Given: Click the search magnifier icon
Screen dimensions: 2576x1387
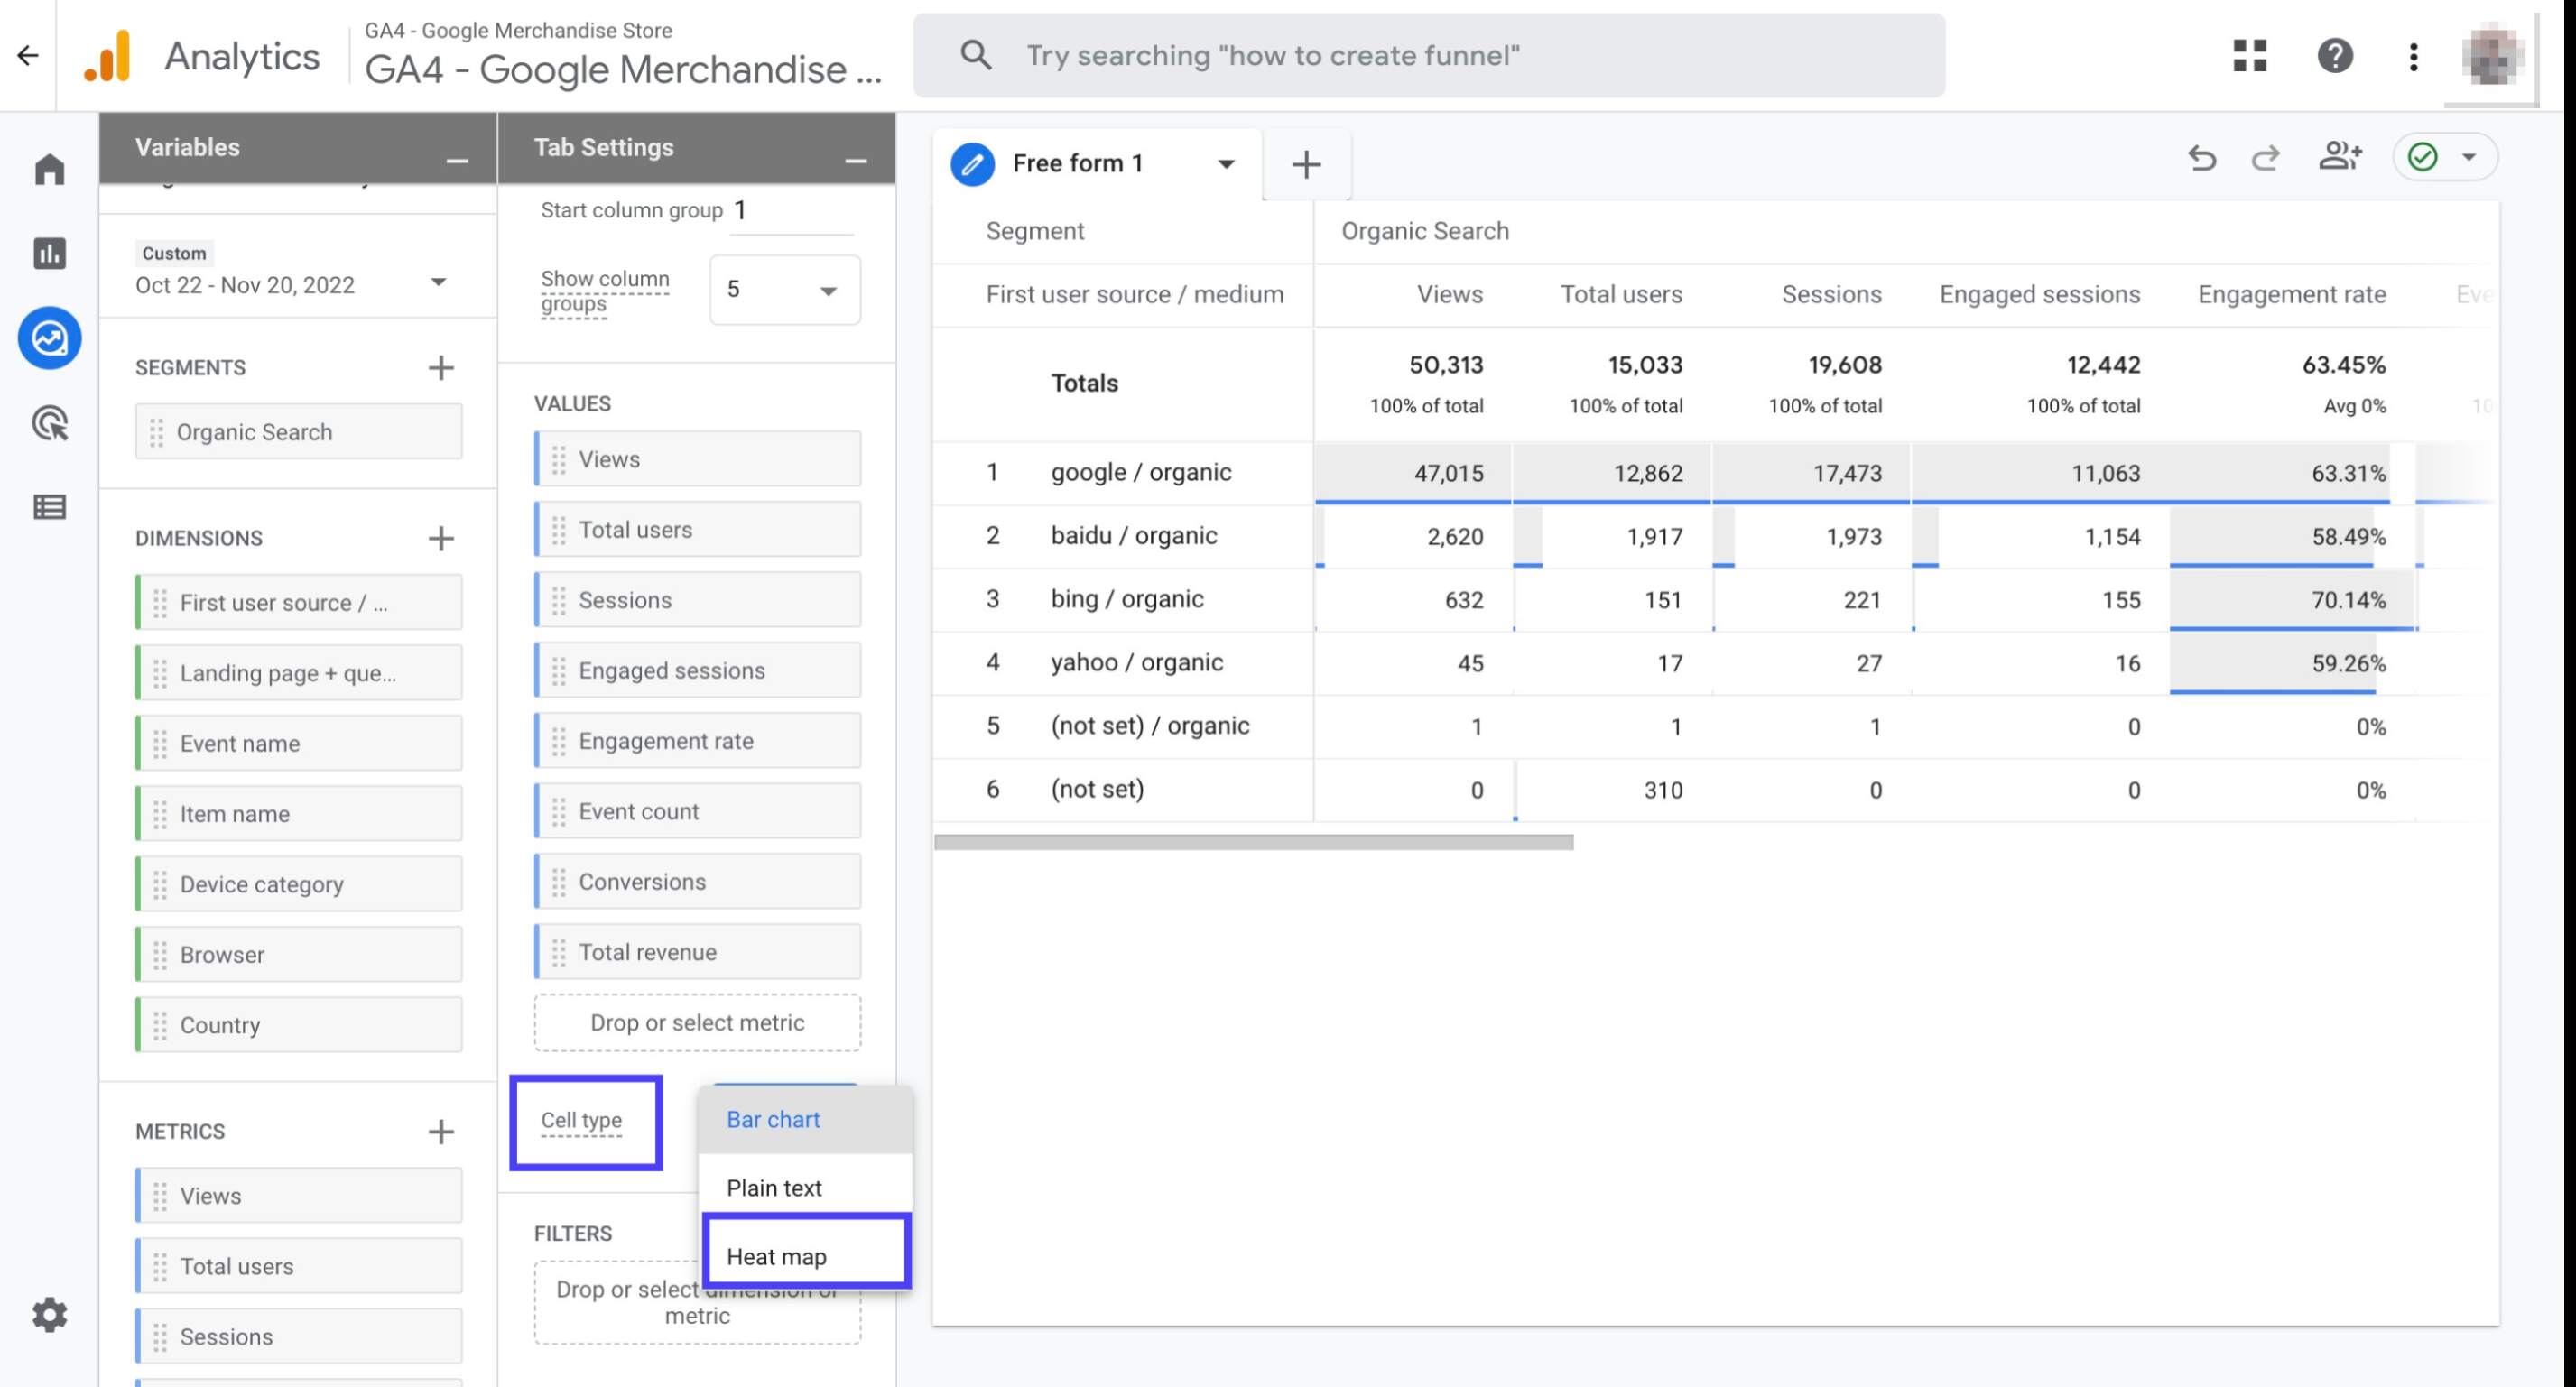Looking at the screenshot, I should pyautogui.click(x=975, y=55).
